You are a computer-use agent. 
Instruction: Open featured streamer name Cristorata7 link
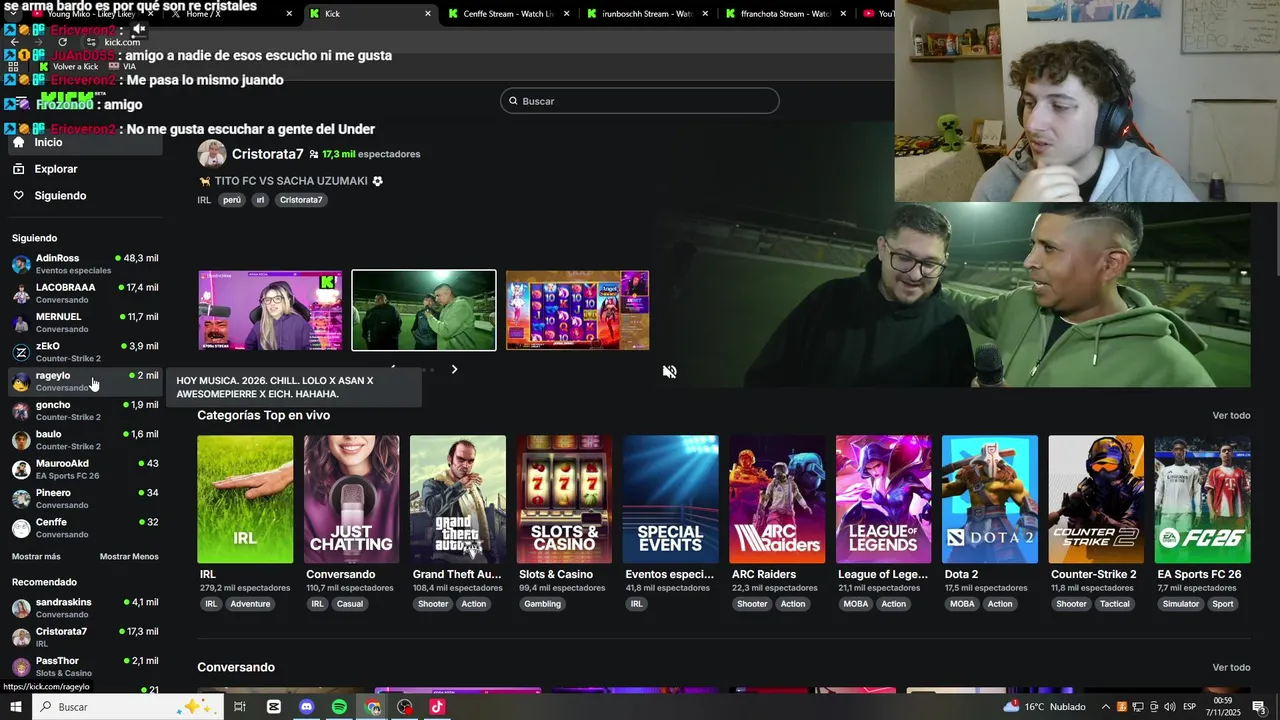click(268, 154)
